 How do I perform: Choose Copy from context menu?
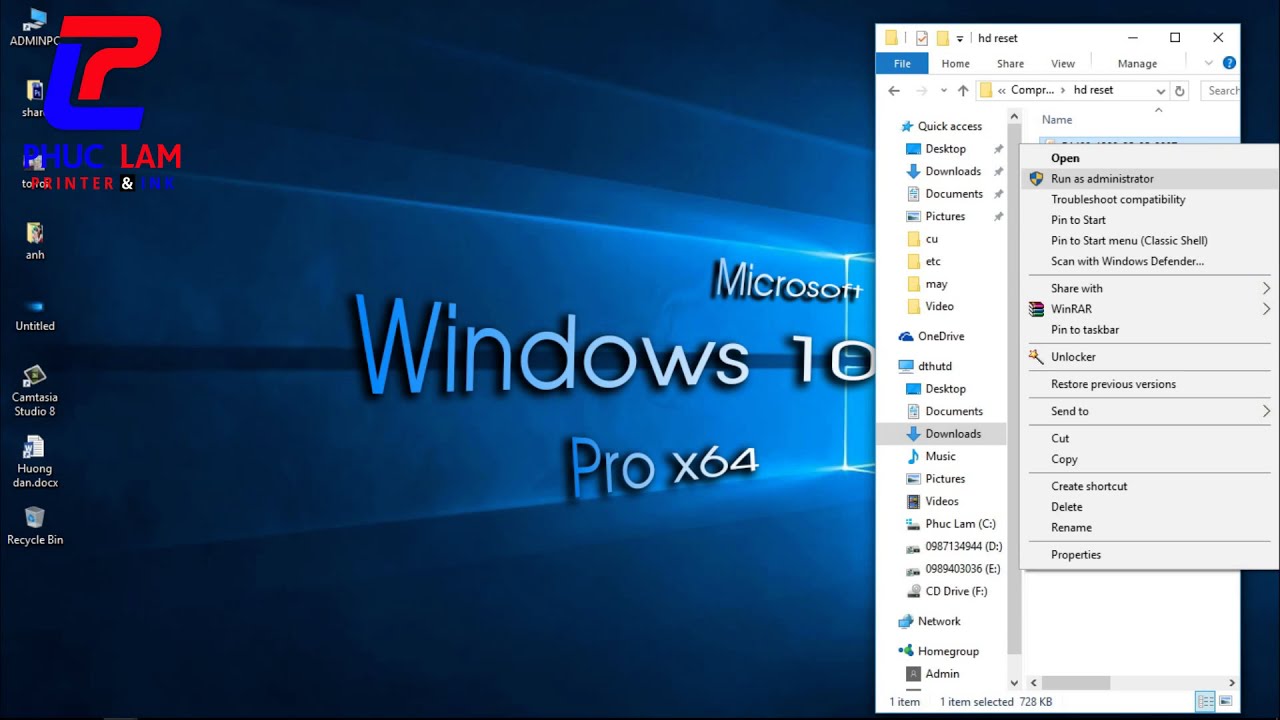click(1149, 459)
